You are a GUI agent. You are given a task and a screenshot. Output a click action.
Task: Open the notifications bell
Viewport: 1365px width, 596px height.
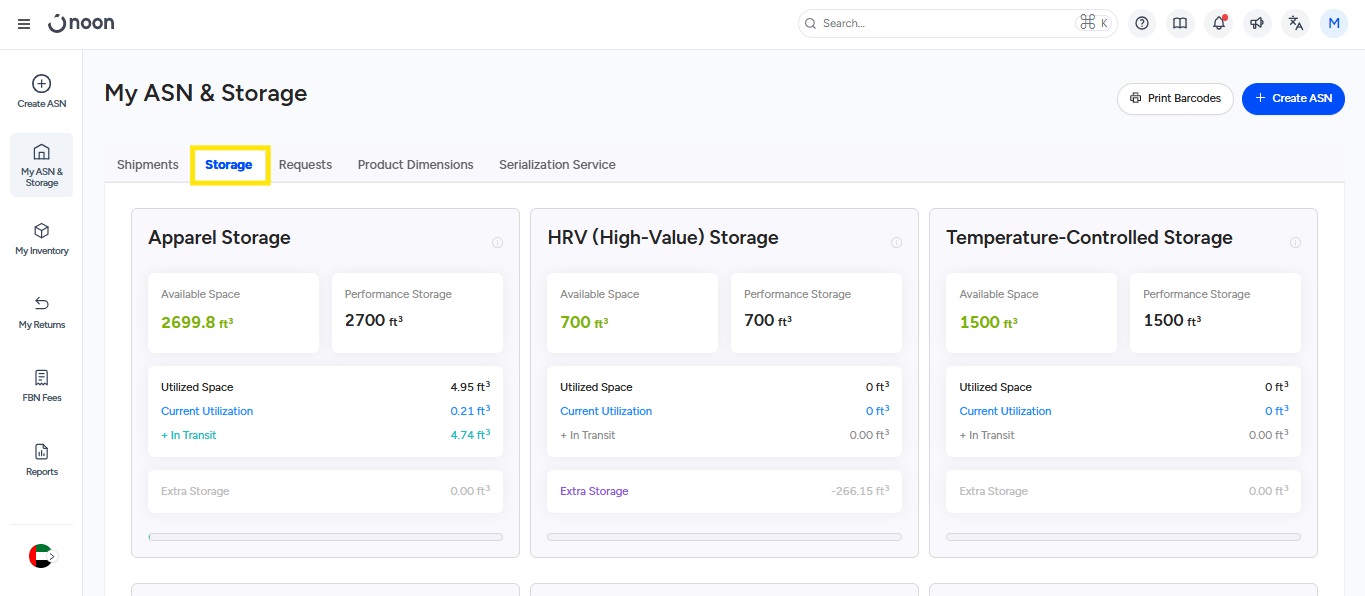(1218, 24)
